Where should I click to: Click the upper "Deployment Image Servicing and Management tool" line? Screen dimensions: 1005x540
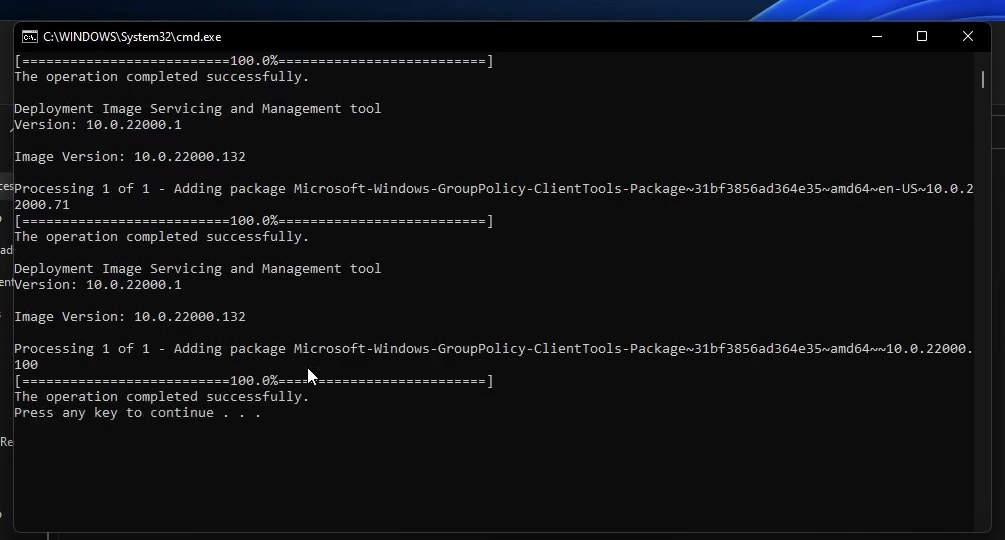click(x=197, y=109)
